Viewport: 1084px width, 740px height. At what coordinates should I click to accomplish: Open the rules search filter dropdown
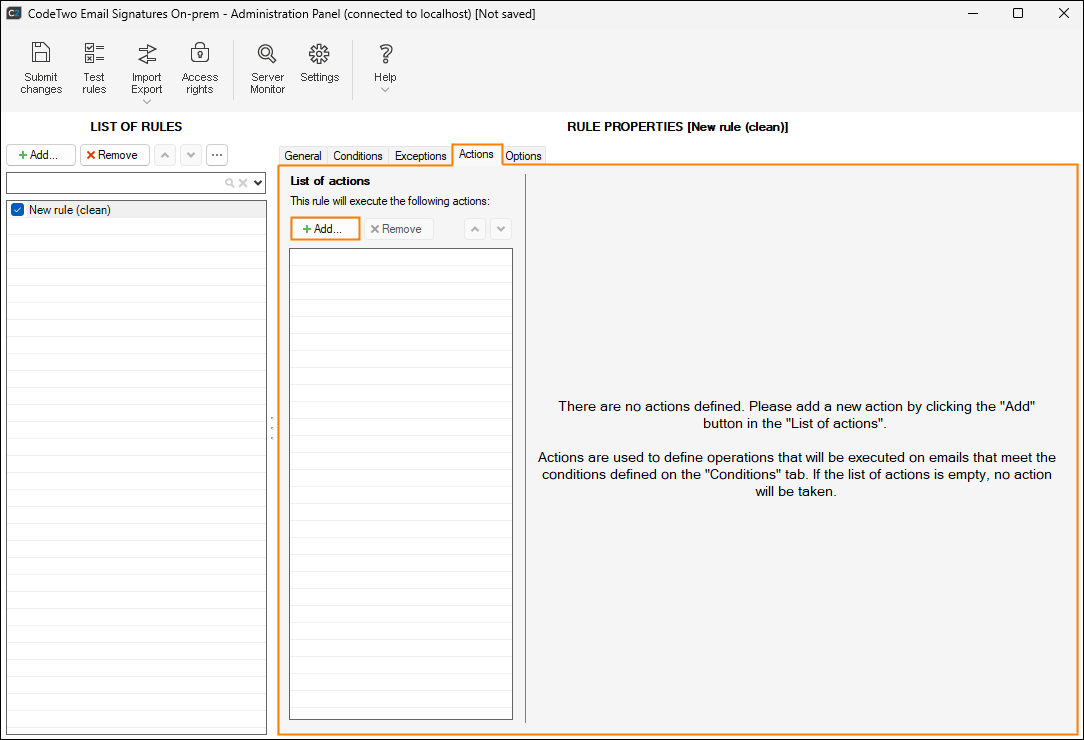click(258, 183)
